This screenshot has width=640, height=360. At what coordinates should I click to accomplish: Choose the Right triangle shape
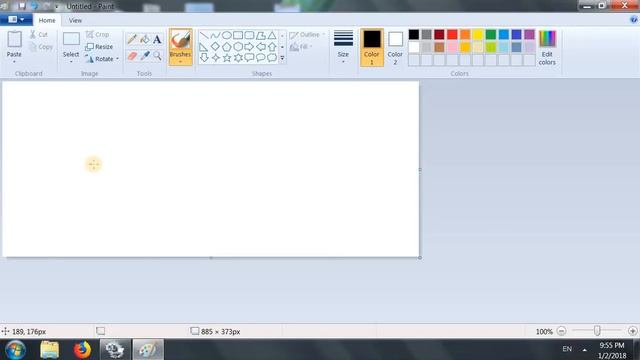pos(204,47)
